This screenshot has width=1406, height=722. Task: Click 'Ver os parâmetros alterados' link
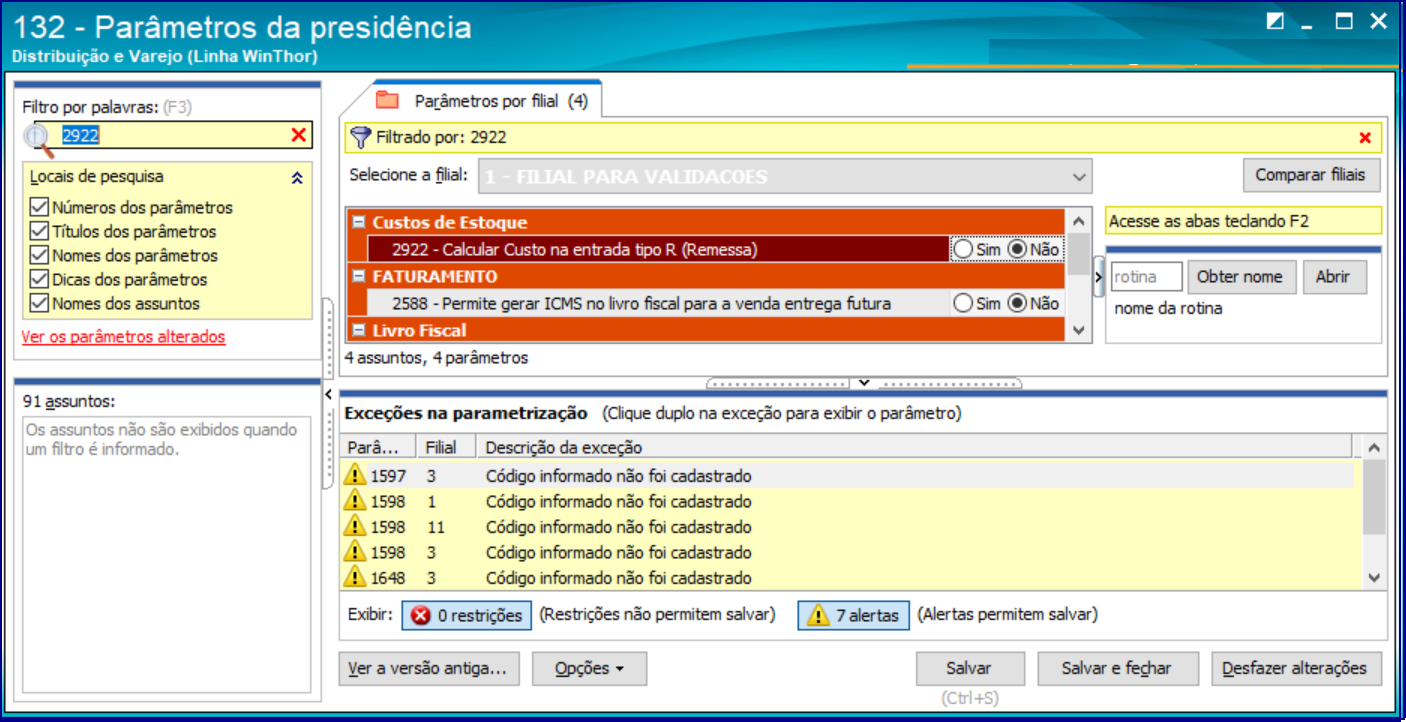point(123,337)
